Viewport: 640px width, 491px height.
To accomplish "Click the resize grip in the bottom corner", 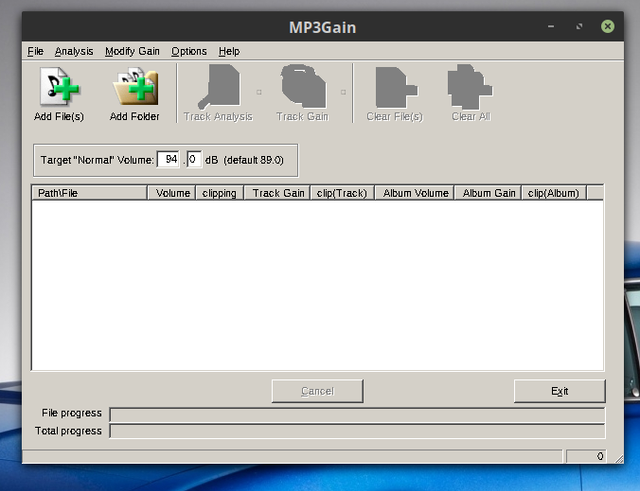I will pos(619,459).
